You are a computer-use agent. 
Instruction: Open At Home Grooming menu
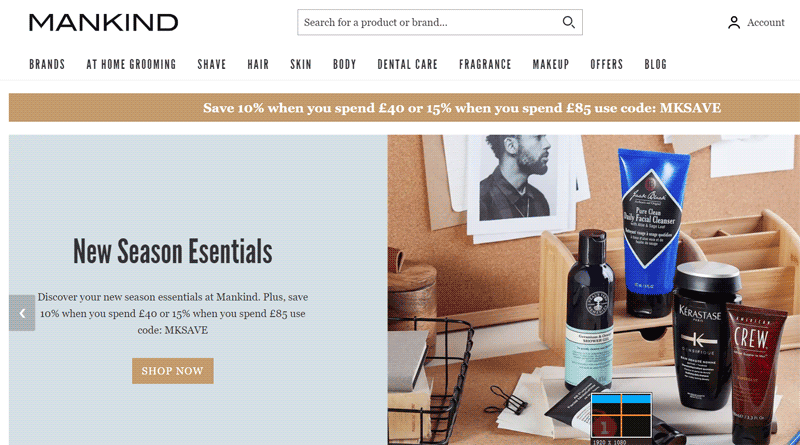(131, 64)
